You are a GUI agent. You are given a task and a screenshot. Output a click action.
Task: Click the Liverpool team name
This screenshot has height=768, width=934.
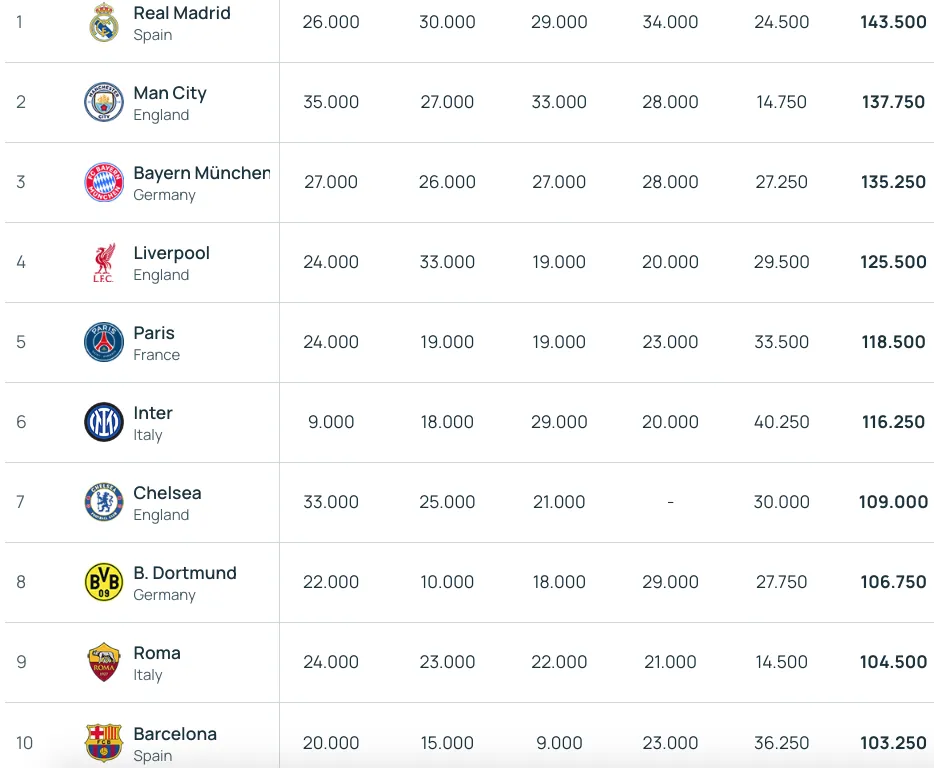[x=172, y=253]
